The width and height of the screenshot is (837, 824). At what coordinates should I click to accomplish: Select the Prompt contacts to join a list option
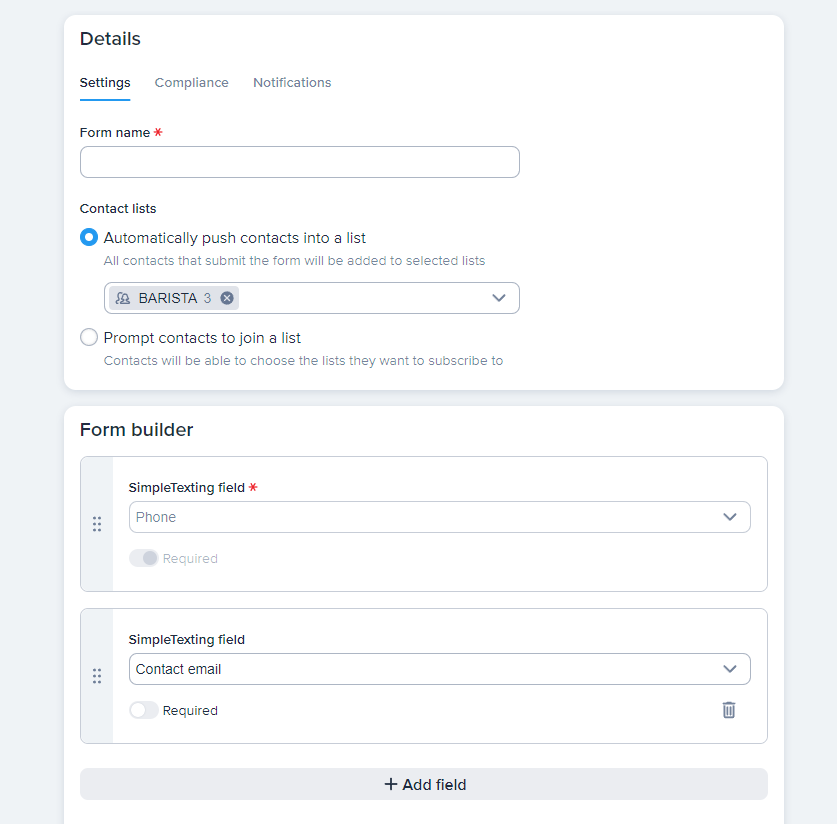click(88, 337)
